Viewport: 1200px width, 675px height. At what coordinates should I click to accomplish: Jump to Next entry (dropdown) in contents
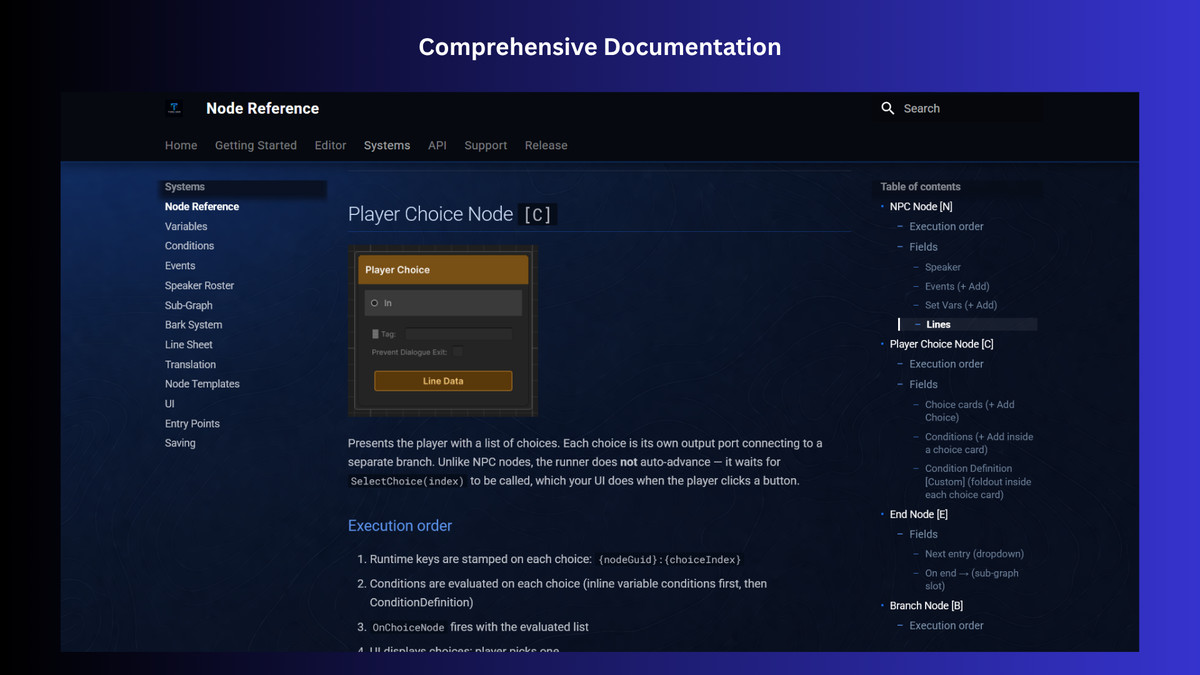pos(974,554)
